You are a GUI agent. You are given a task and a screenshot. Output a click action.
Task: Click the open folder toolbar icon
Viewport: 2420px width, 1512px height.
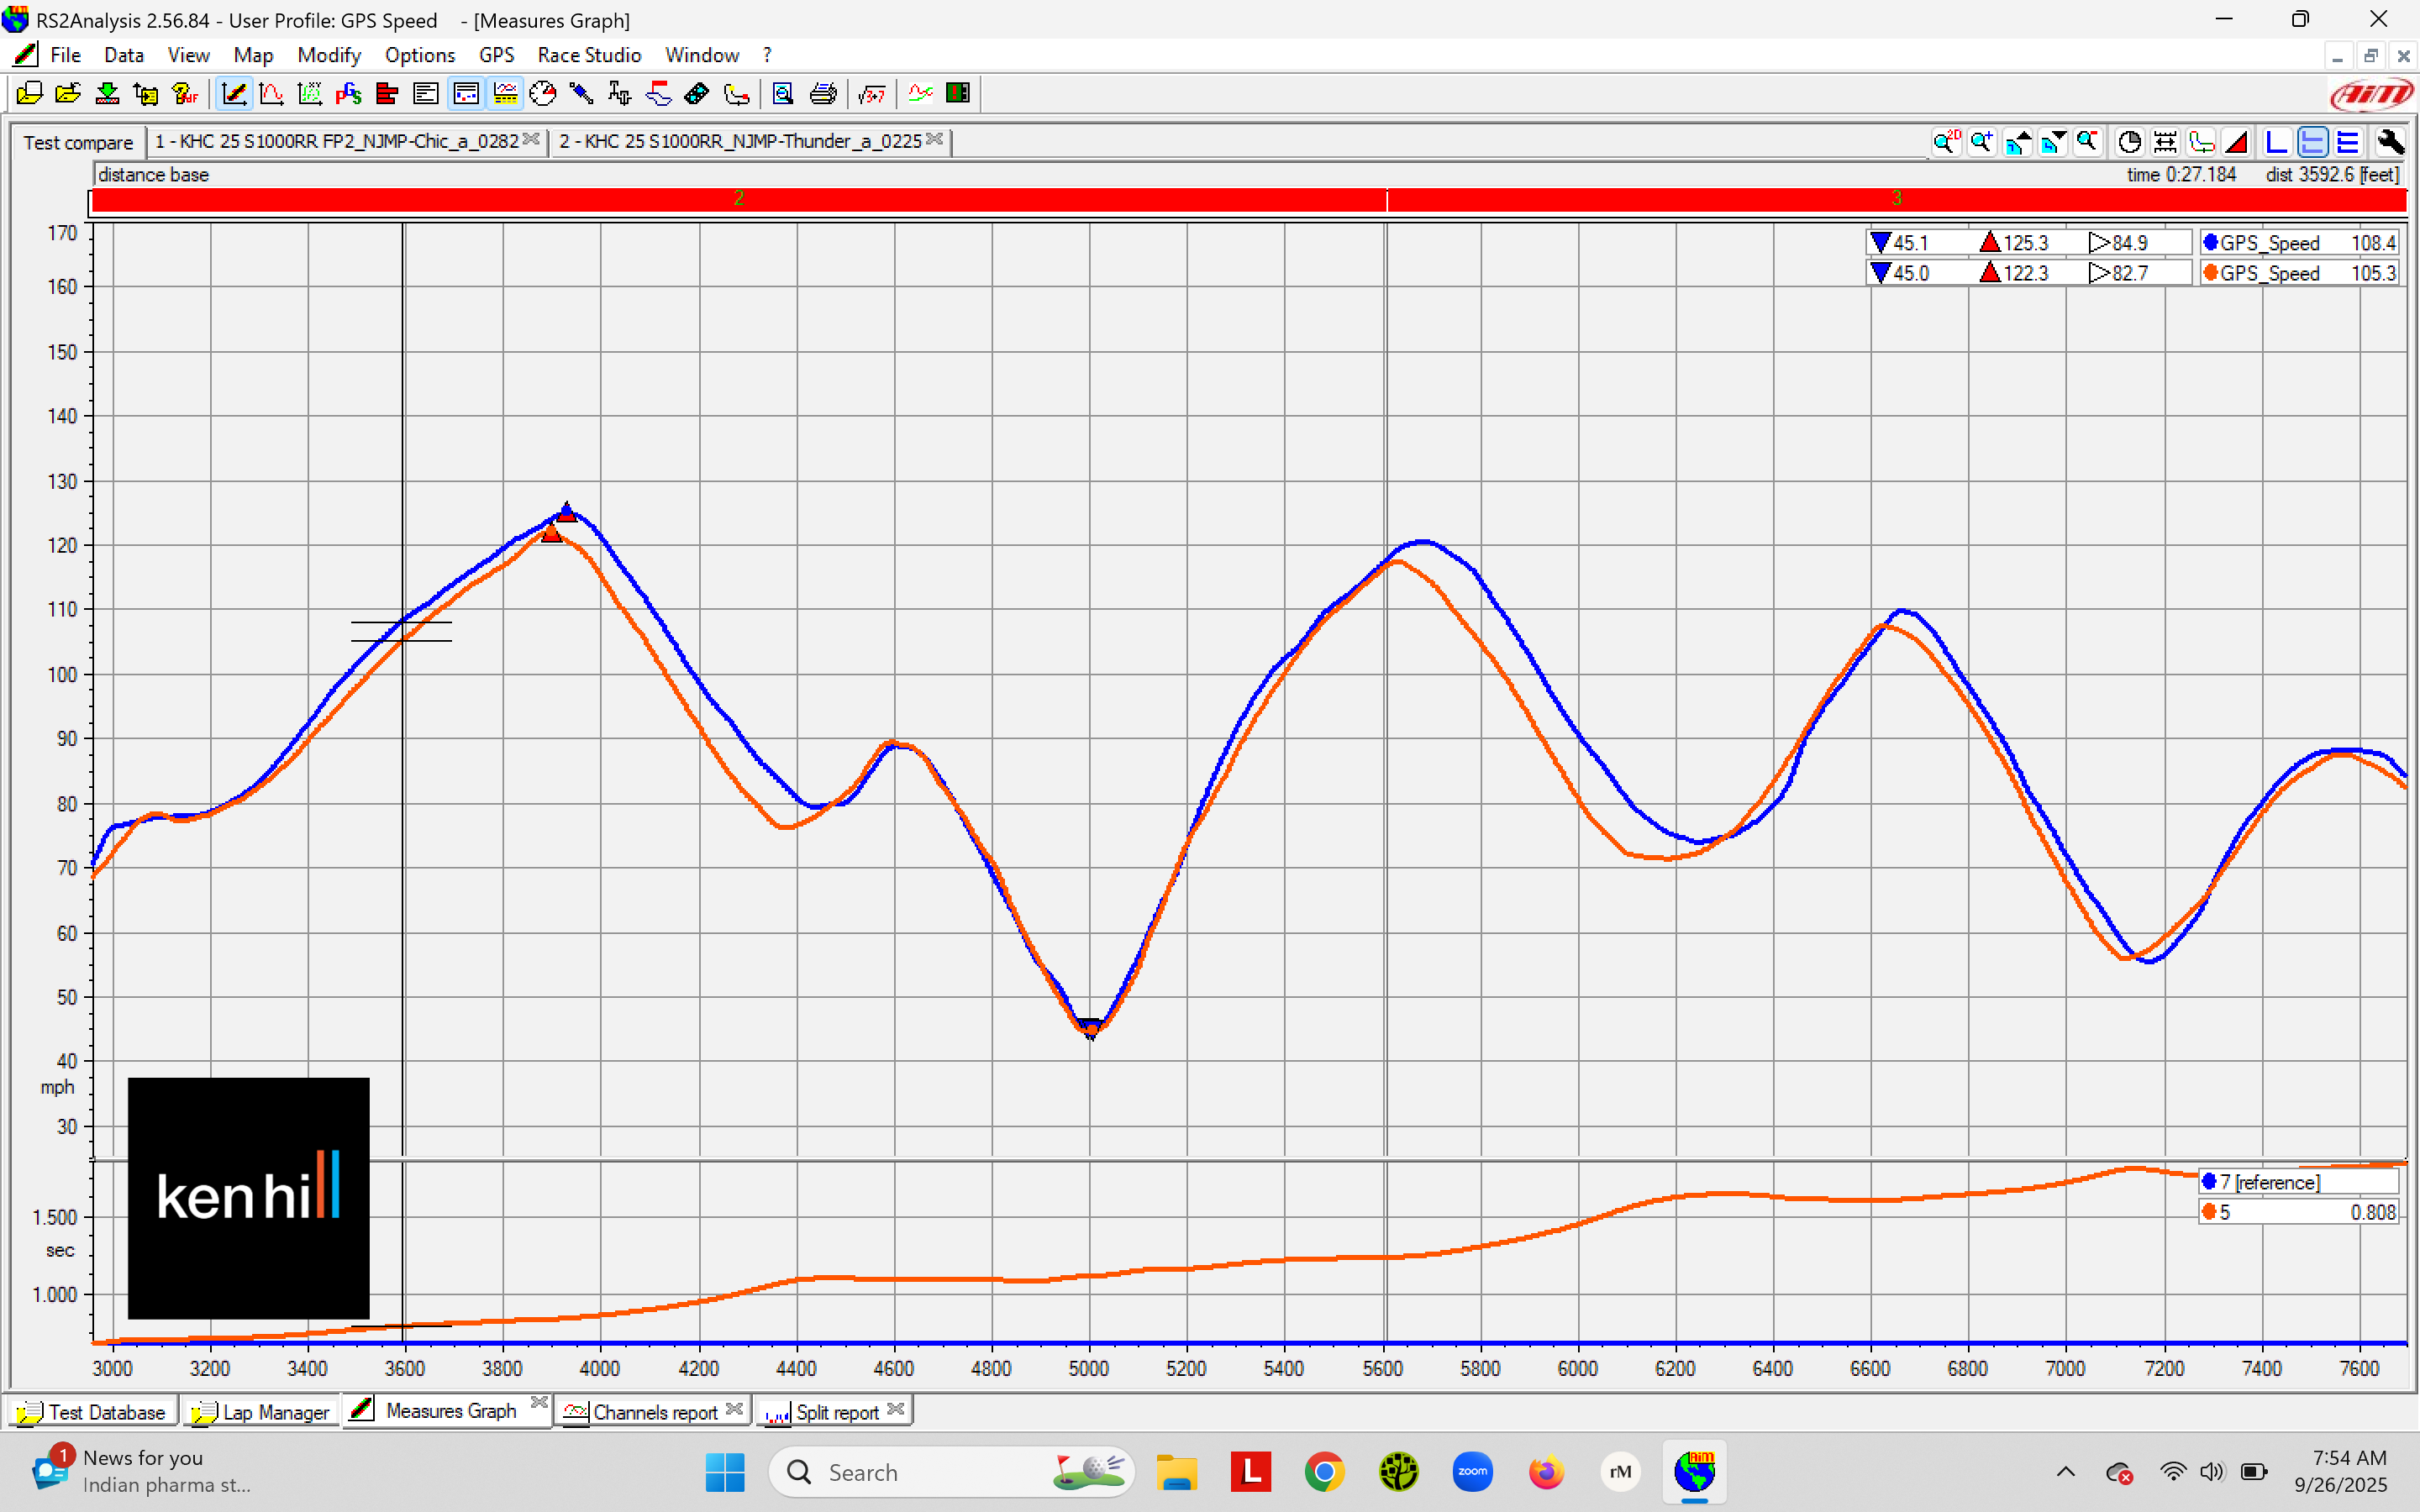(68, 94)
